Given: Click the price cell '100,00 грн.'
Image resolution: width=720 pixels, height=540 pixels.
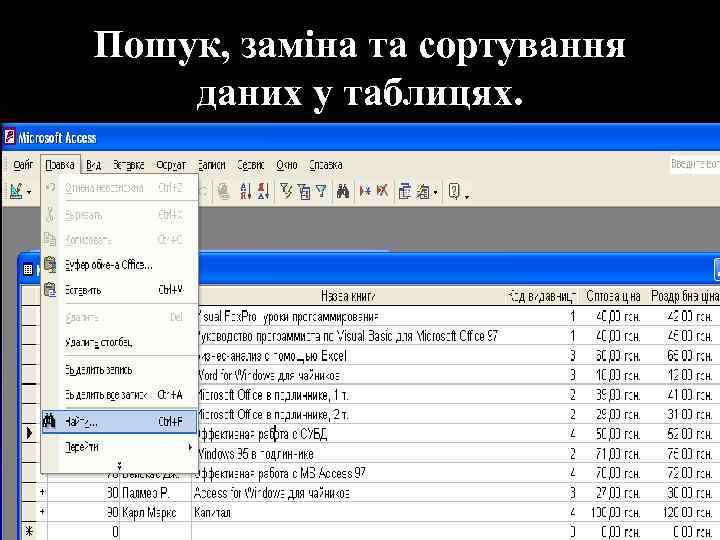Looking at the screenshot, I should coord(613,512).
